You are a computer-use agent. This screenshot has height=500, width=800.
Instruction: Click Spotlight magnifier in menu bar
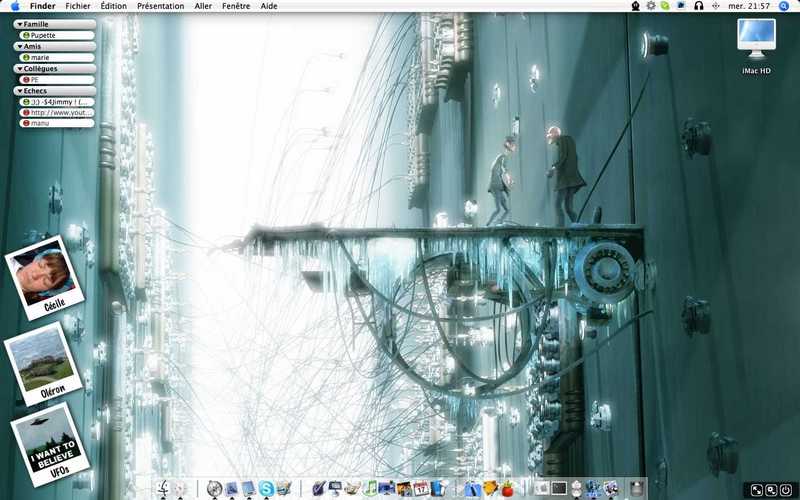click(x=784, y=6)
